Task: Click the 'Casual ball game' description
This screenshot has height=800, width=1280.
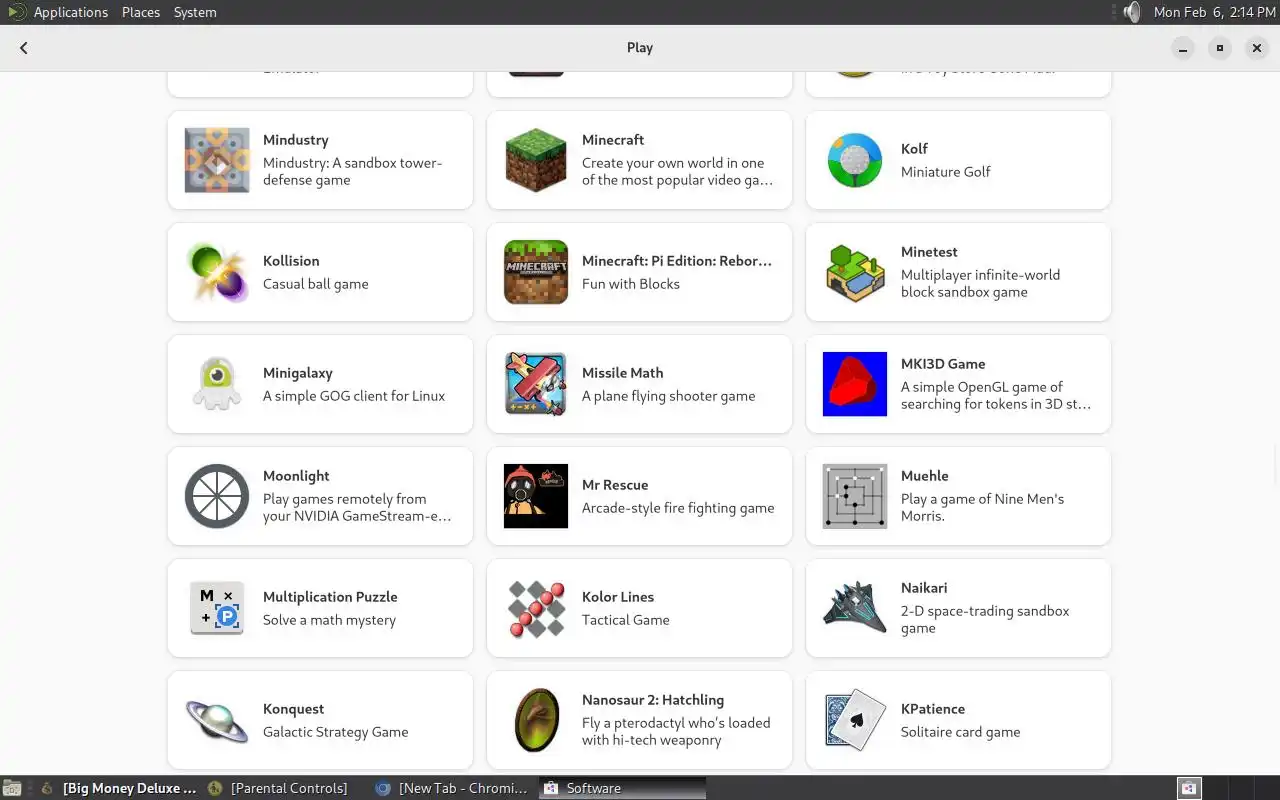Action: pyautogui.click(x=316, y=284)
